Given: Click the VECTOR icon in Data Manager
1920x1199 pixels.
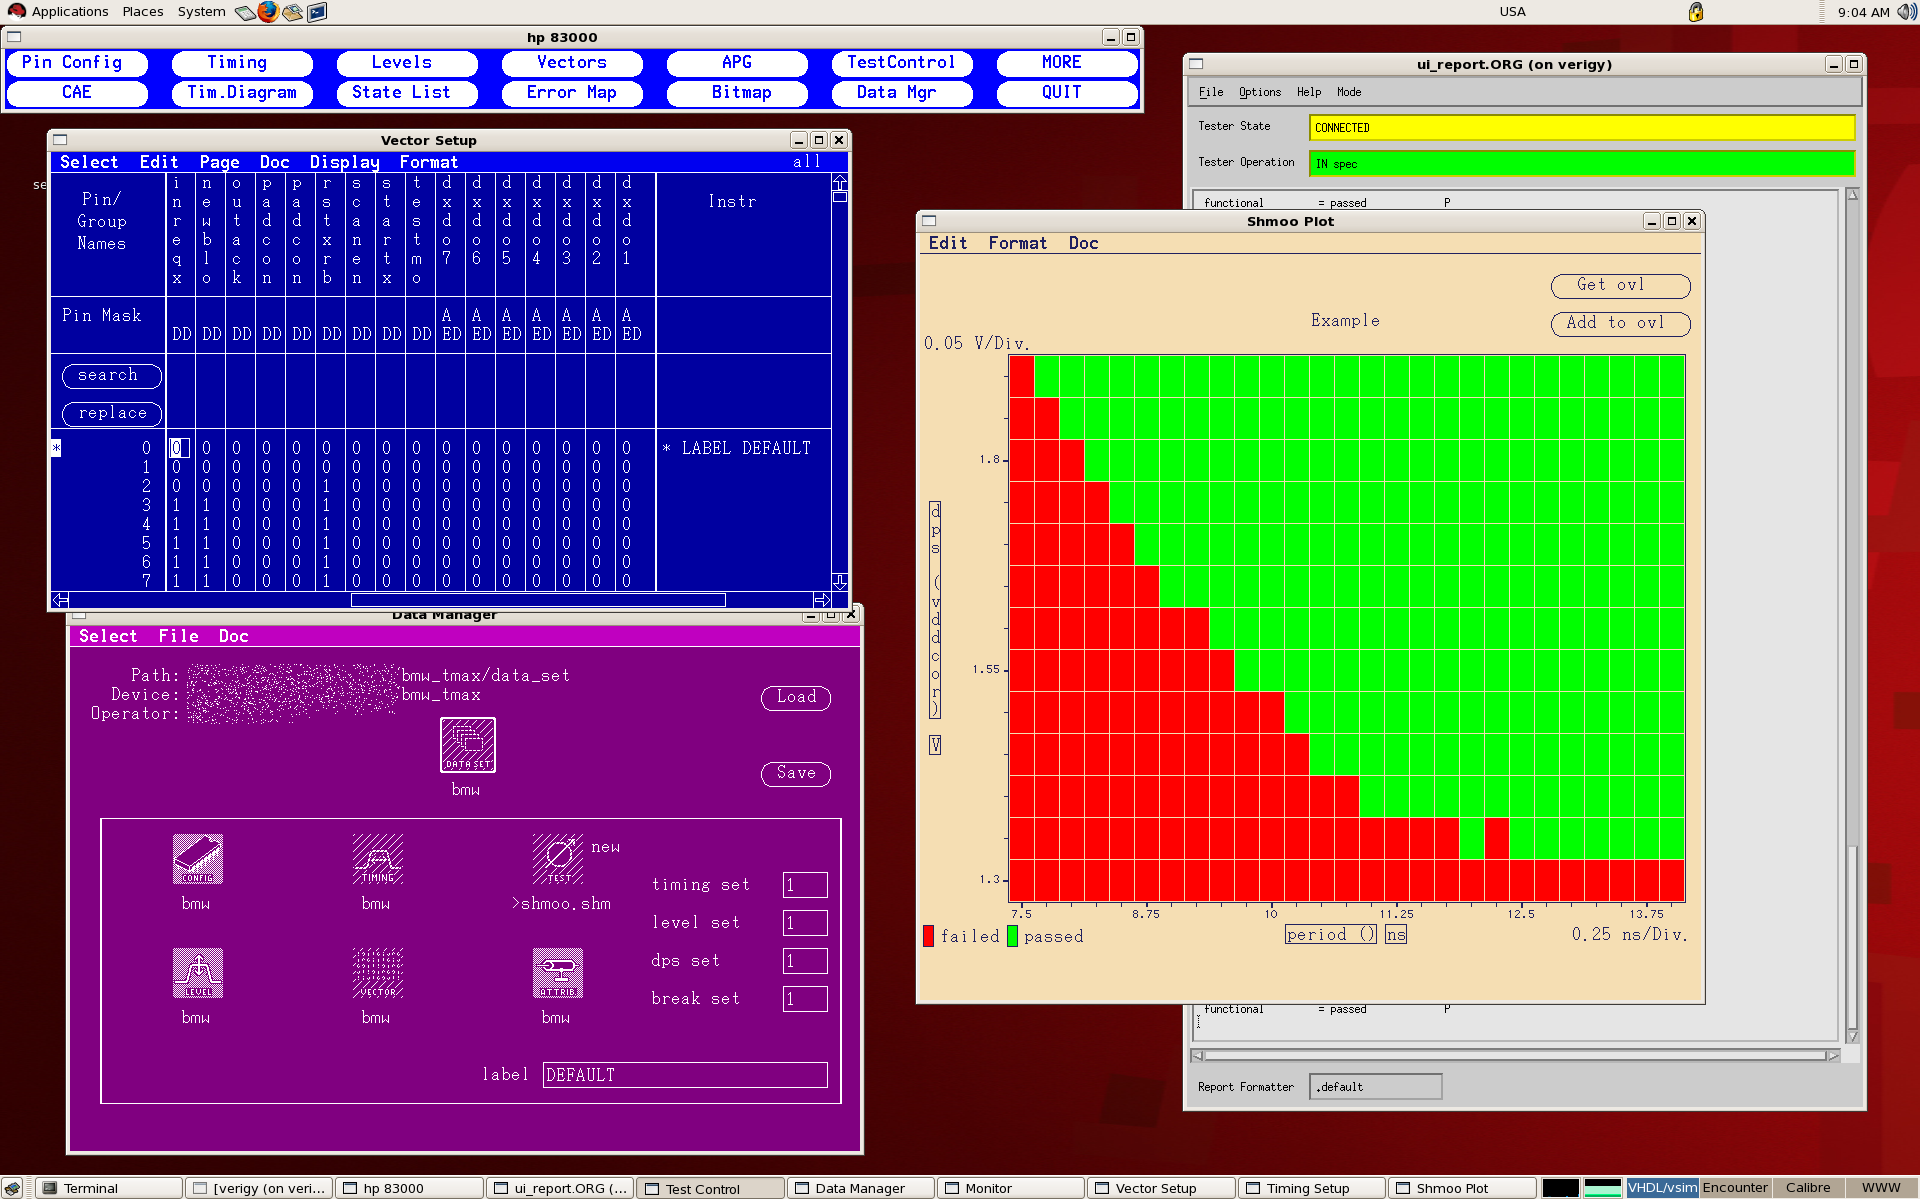Looking at the screenshot, I should click(377, 972).
